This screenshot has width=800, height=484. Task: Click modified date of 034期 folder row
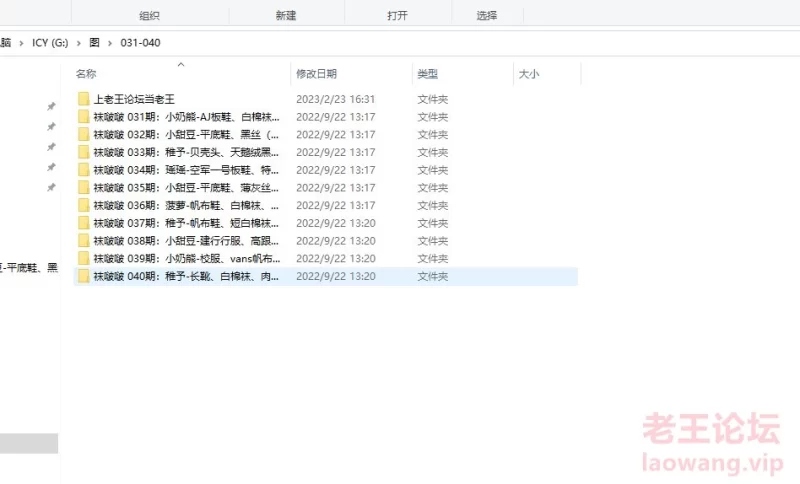336,170
